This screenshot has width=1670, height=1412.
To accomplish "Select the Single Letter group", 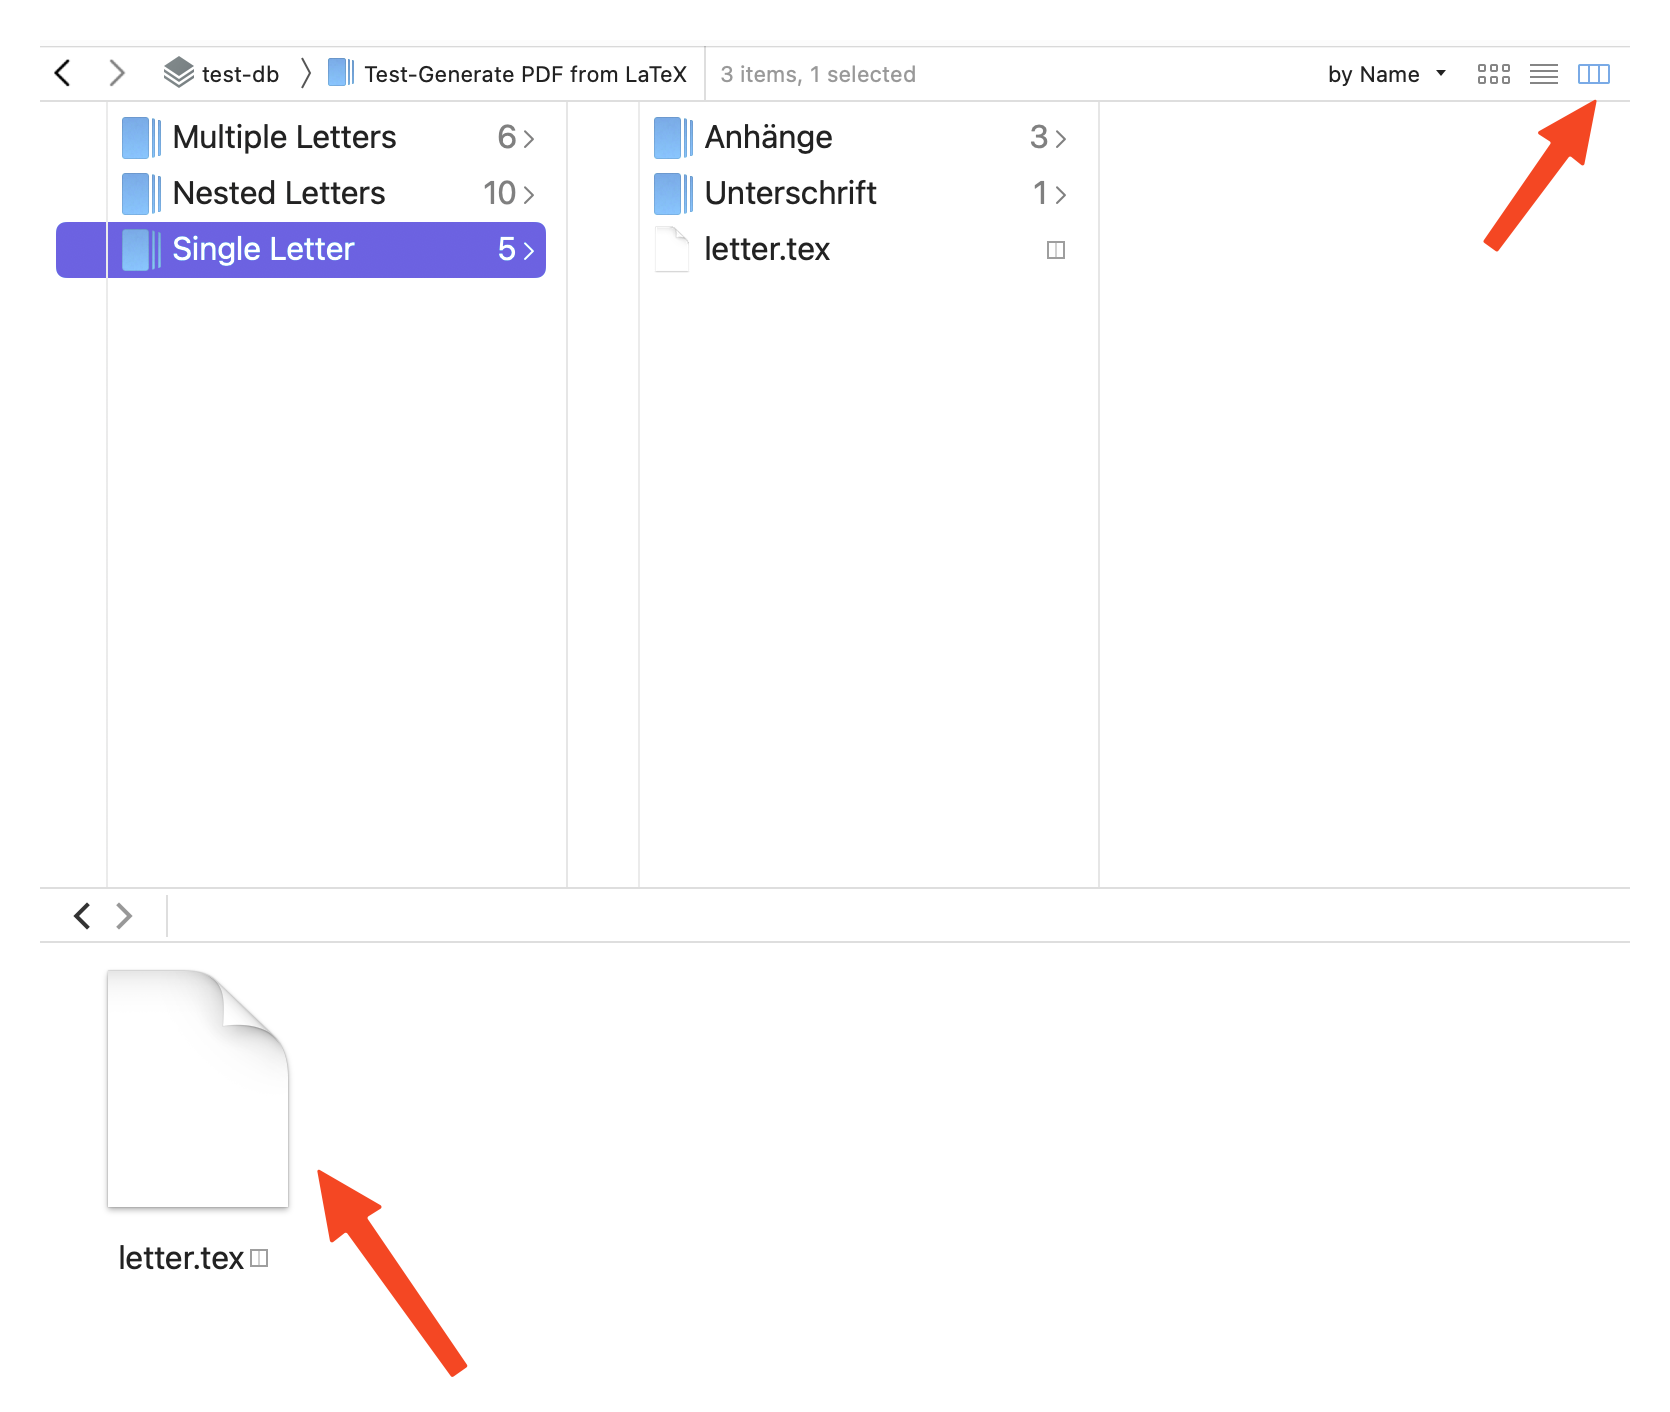I will (263, 249).
